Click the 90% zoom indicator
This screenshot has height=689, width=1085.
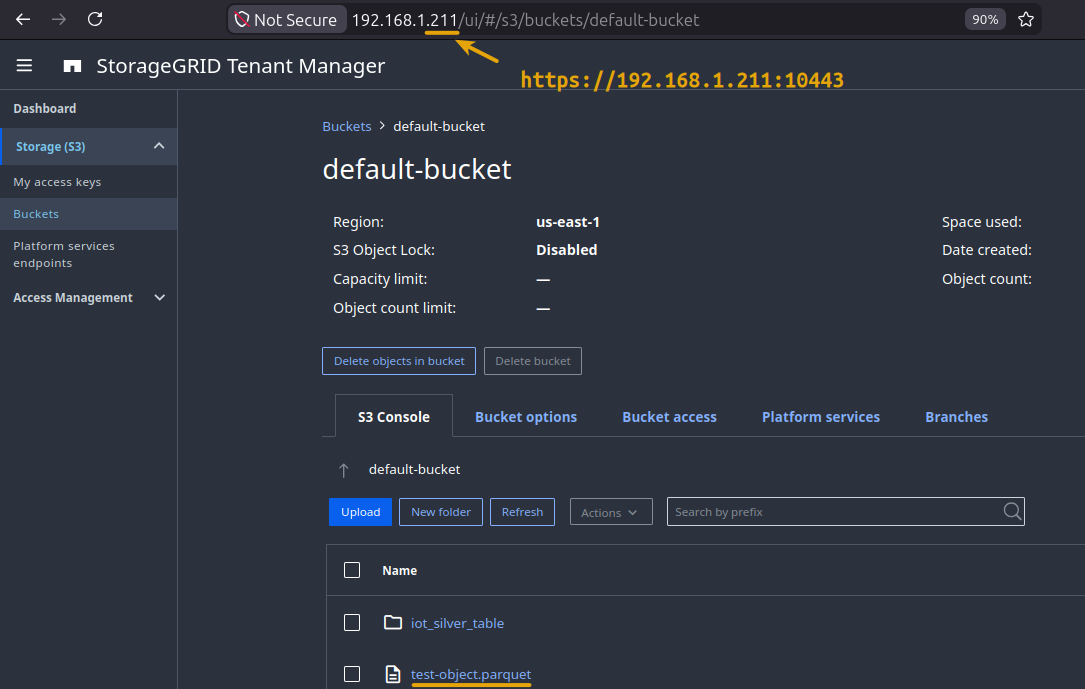tap(985, 19)
